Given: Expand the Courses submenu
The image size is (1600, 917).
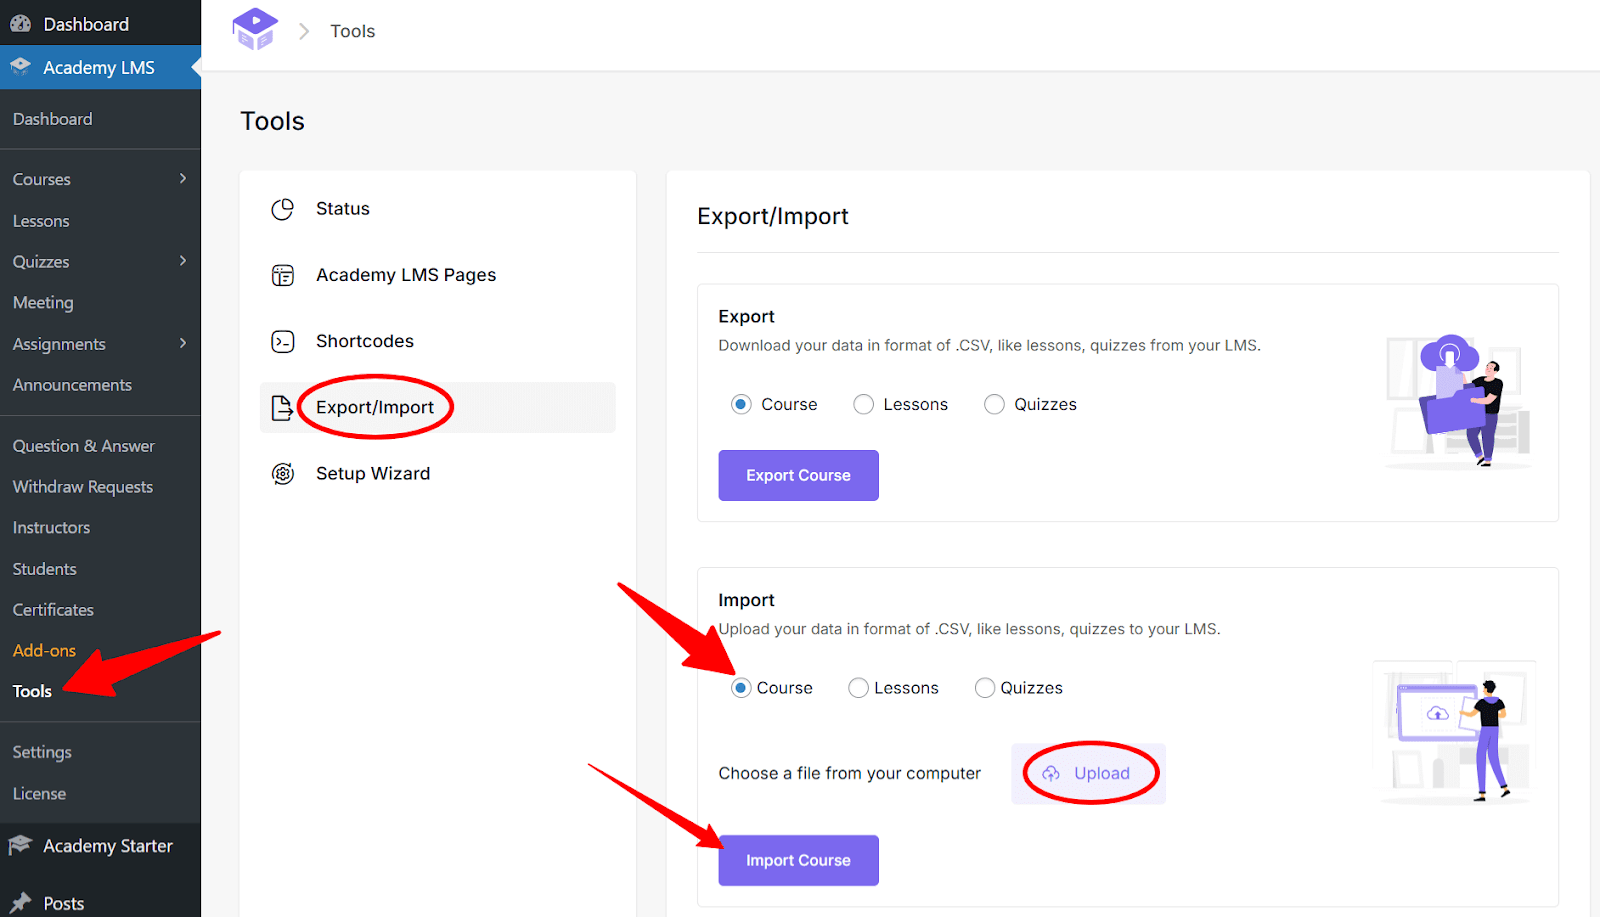Looking at the screenshot, I should (x=183, y=179).
